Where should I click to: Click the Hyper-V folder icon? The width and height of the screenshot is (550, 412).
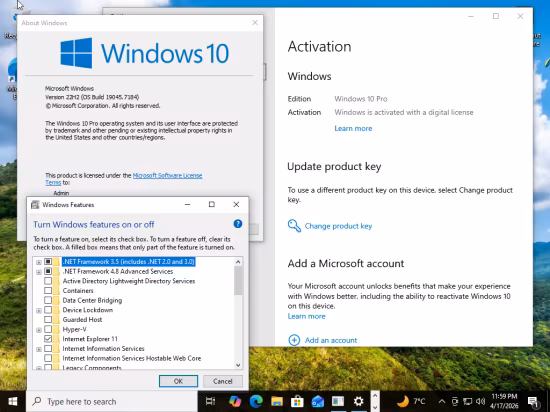tap(56, 329)
